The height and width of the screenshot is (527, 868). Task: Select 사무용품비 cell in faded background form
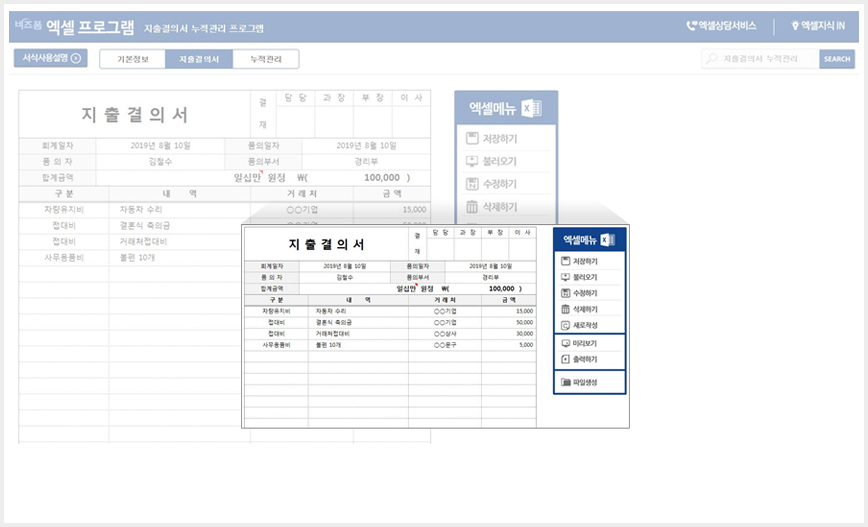pyautogui.click(x=64, y=258)
